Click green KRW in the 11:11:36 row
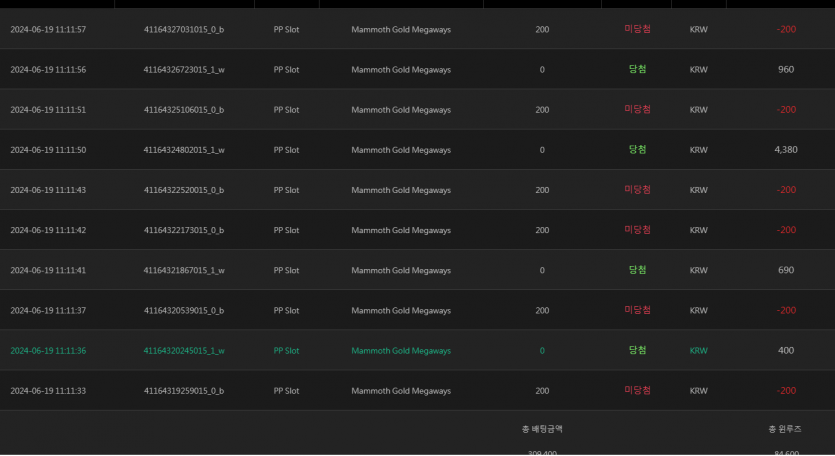Screen dimensions: 835x456 (699, 351)
